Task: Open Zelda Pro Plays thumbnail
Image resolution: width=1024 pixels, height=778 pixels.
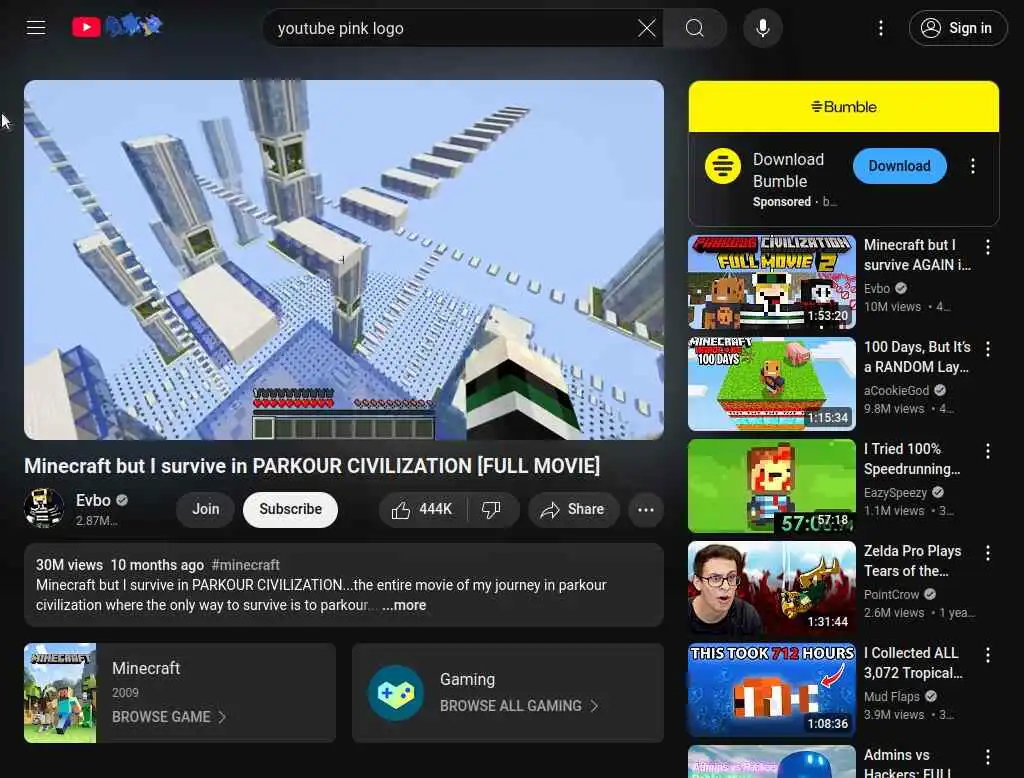Action: (x=772, y=588)
